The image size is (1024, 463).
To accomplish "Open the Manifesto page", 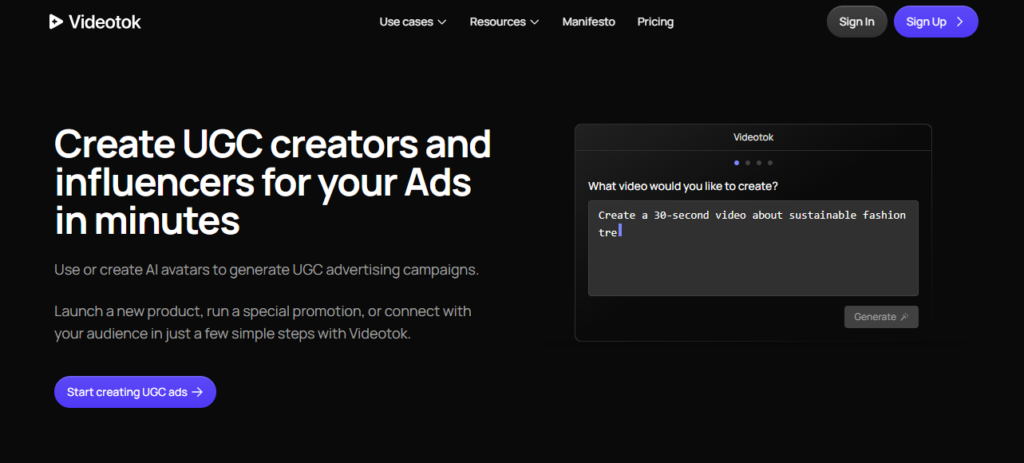I will pyautogui.click(x=588, y=22).
